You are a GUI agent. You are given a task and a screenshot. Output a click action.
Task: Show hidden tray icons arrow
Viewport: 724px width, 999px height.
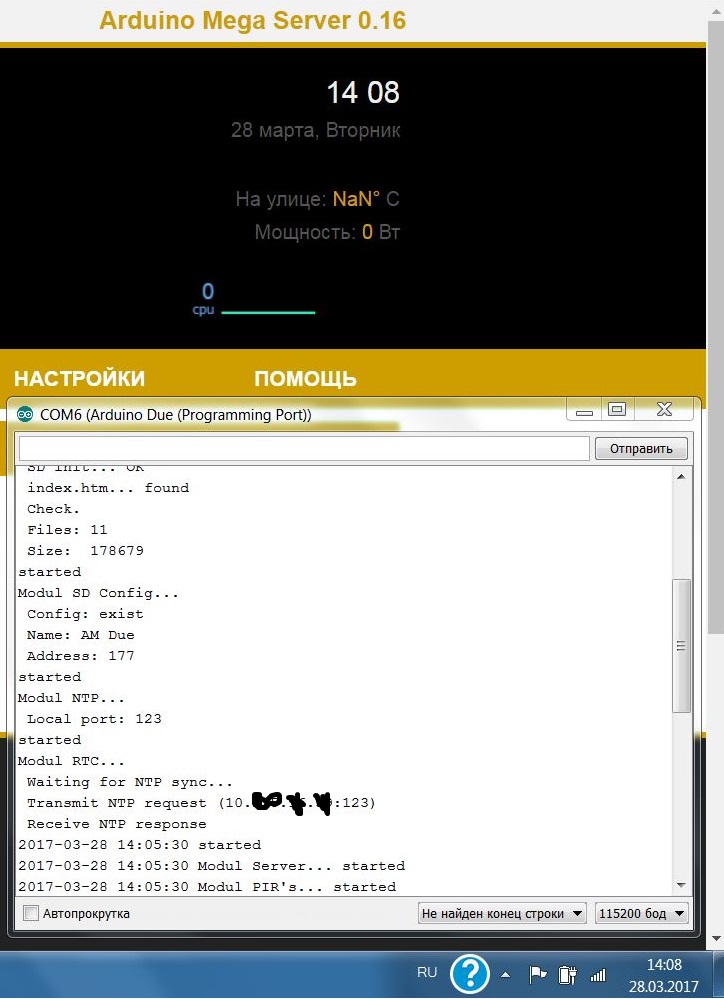pyautogui.click(x=505, y=974)
